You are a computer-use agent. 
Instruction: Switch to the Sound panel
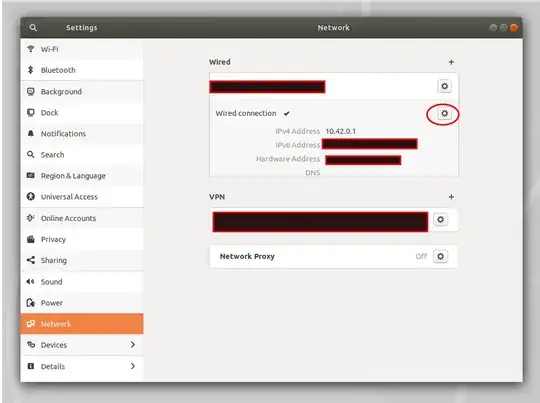coord(82,282)
